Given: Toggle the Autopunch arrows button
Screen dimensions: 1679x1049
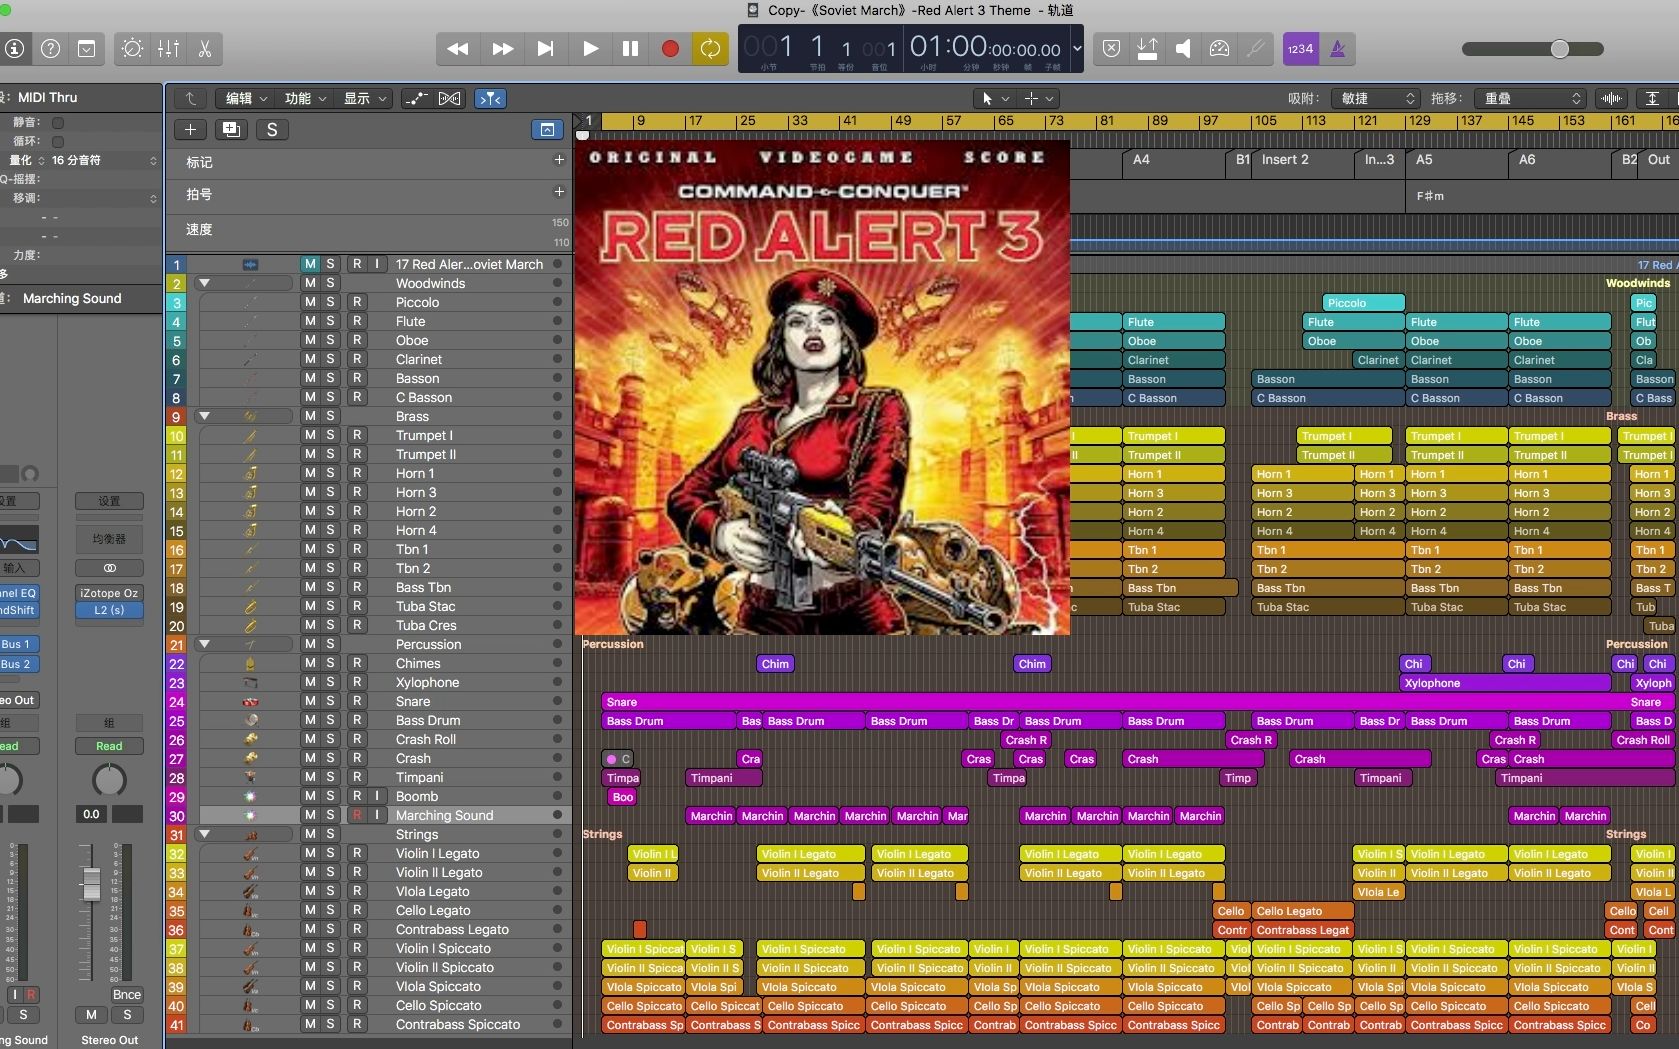Looking at the screenshot, I should click(x=1147, y=48).
